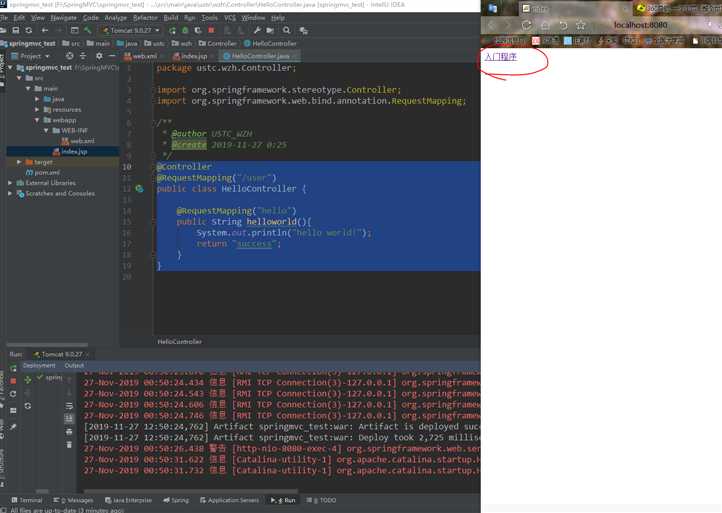This screenshot has width=722, height=513.
Task: Click the red Stop icon in toolbar
Action: [x=211, y=30]
